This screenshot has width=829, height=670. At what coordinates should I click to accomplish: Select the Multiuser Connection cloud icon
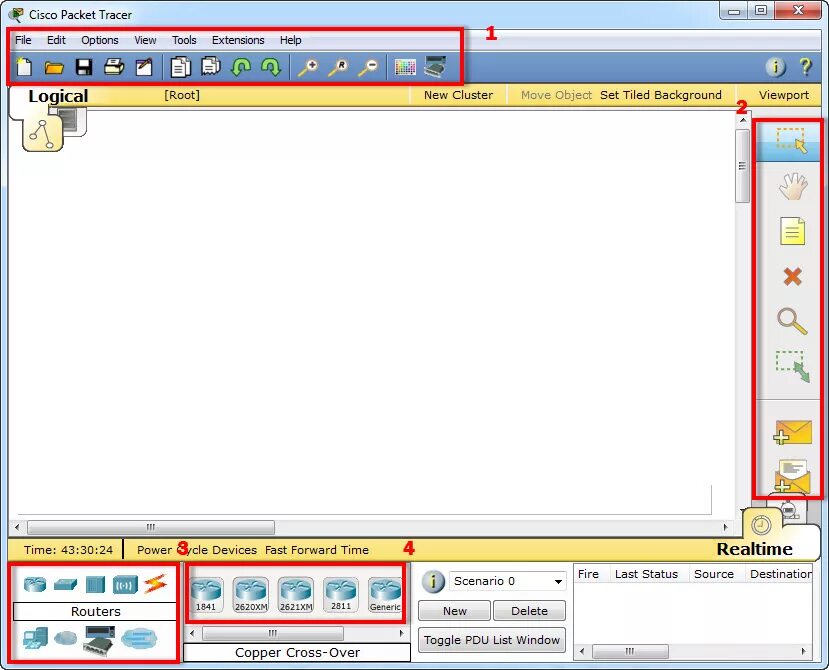pyautogui.click(x=139, y=638)
